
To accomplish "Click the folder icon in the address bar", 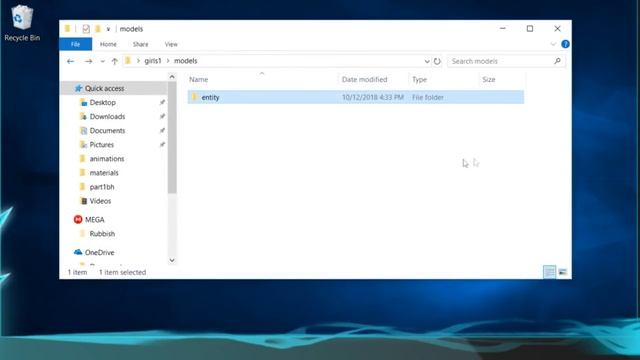I will [128, 61].
